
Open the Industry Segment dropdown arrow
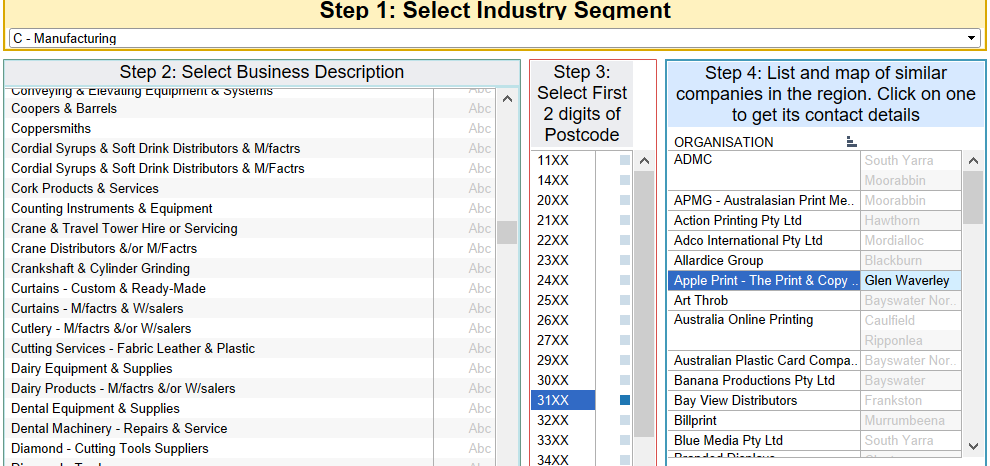[972, 38]
